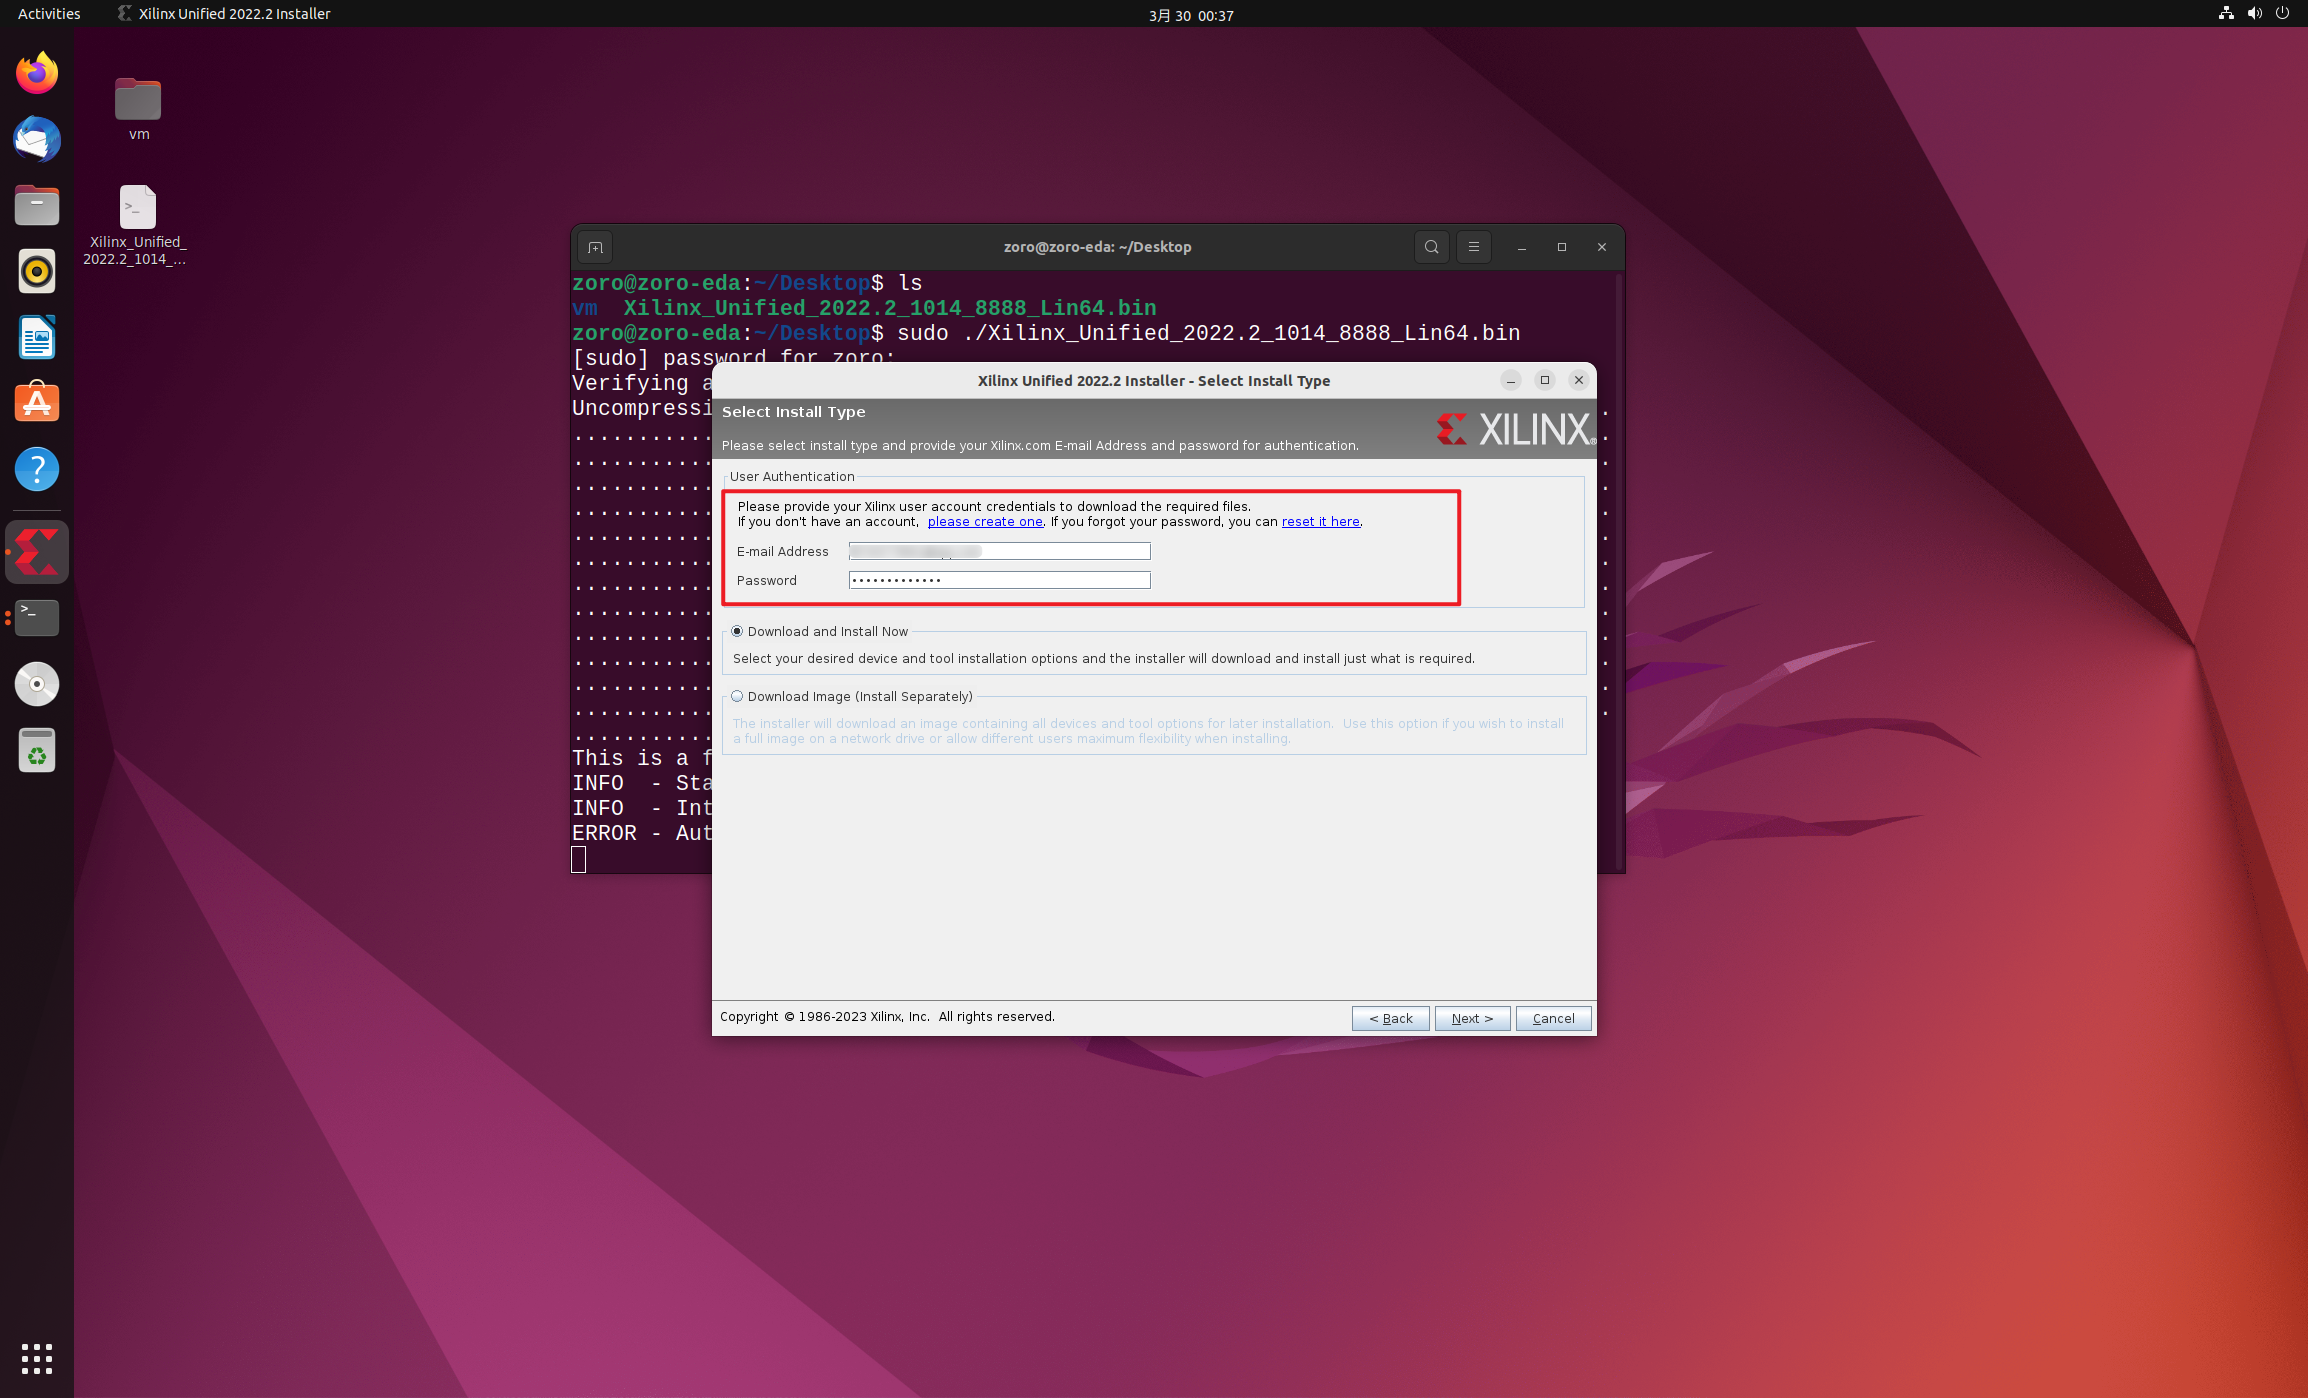Screen dimensions: 2308x1398
Task: Open Xilinx Unified 2022.2 Installer app menu
Action: pyautogui.click(x=224, y=14)
